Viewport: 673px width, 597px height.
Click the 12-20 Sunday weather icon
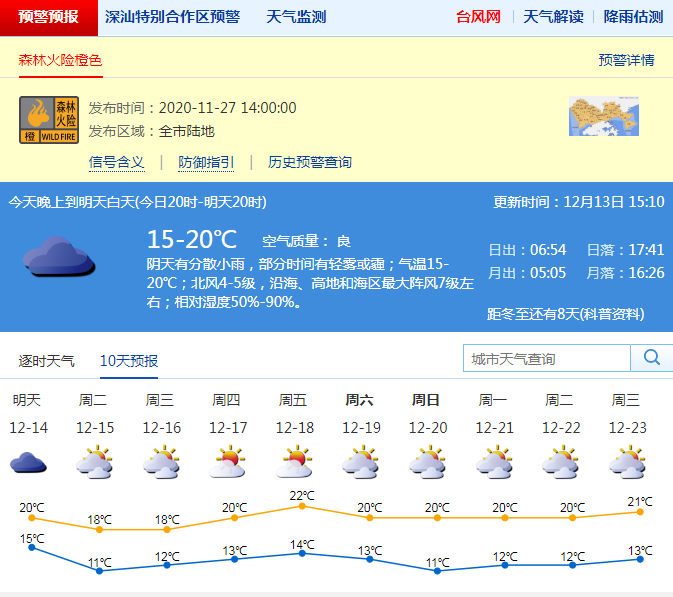pos(427,463)
